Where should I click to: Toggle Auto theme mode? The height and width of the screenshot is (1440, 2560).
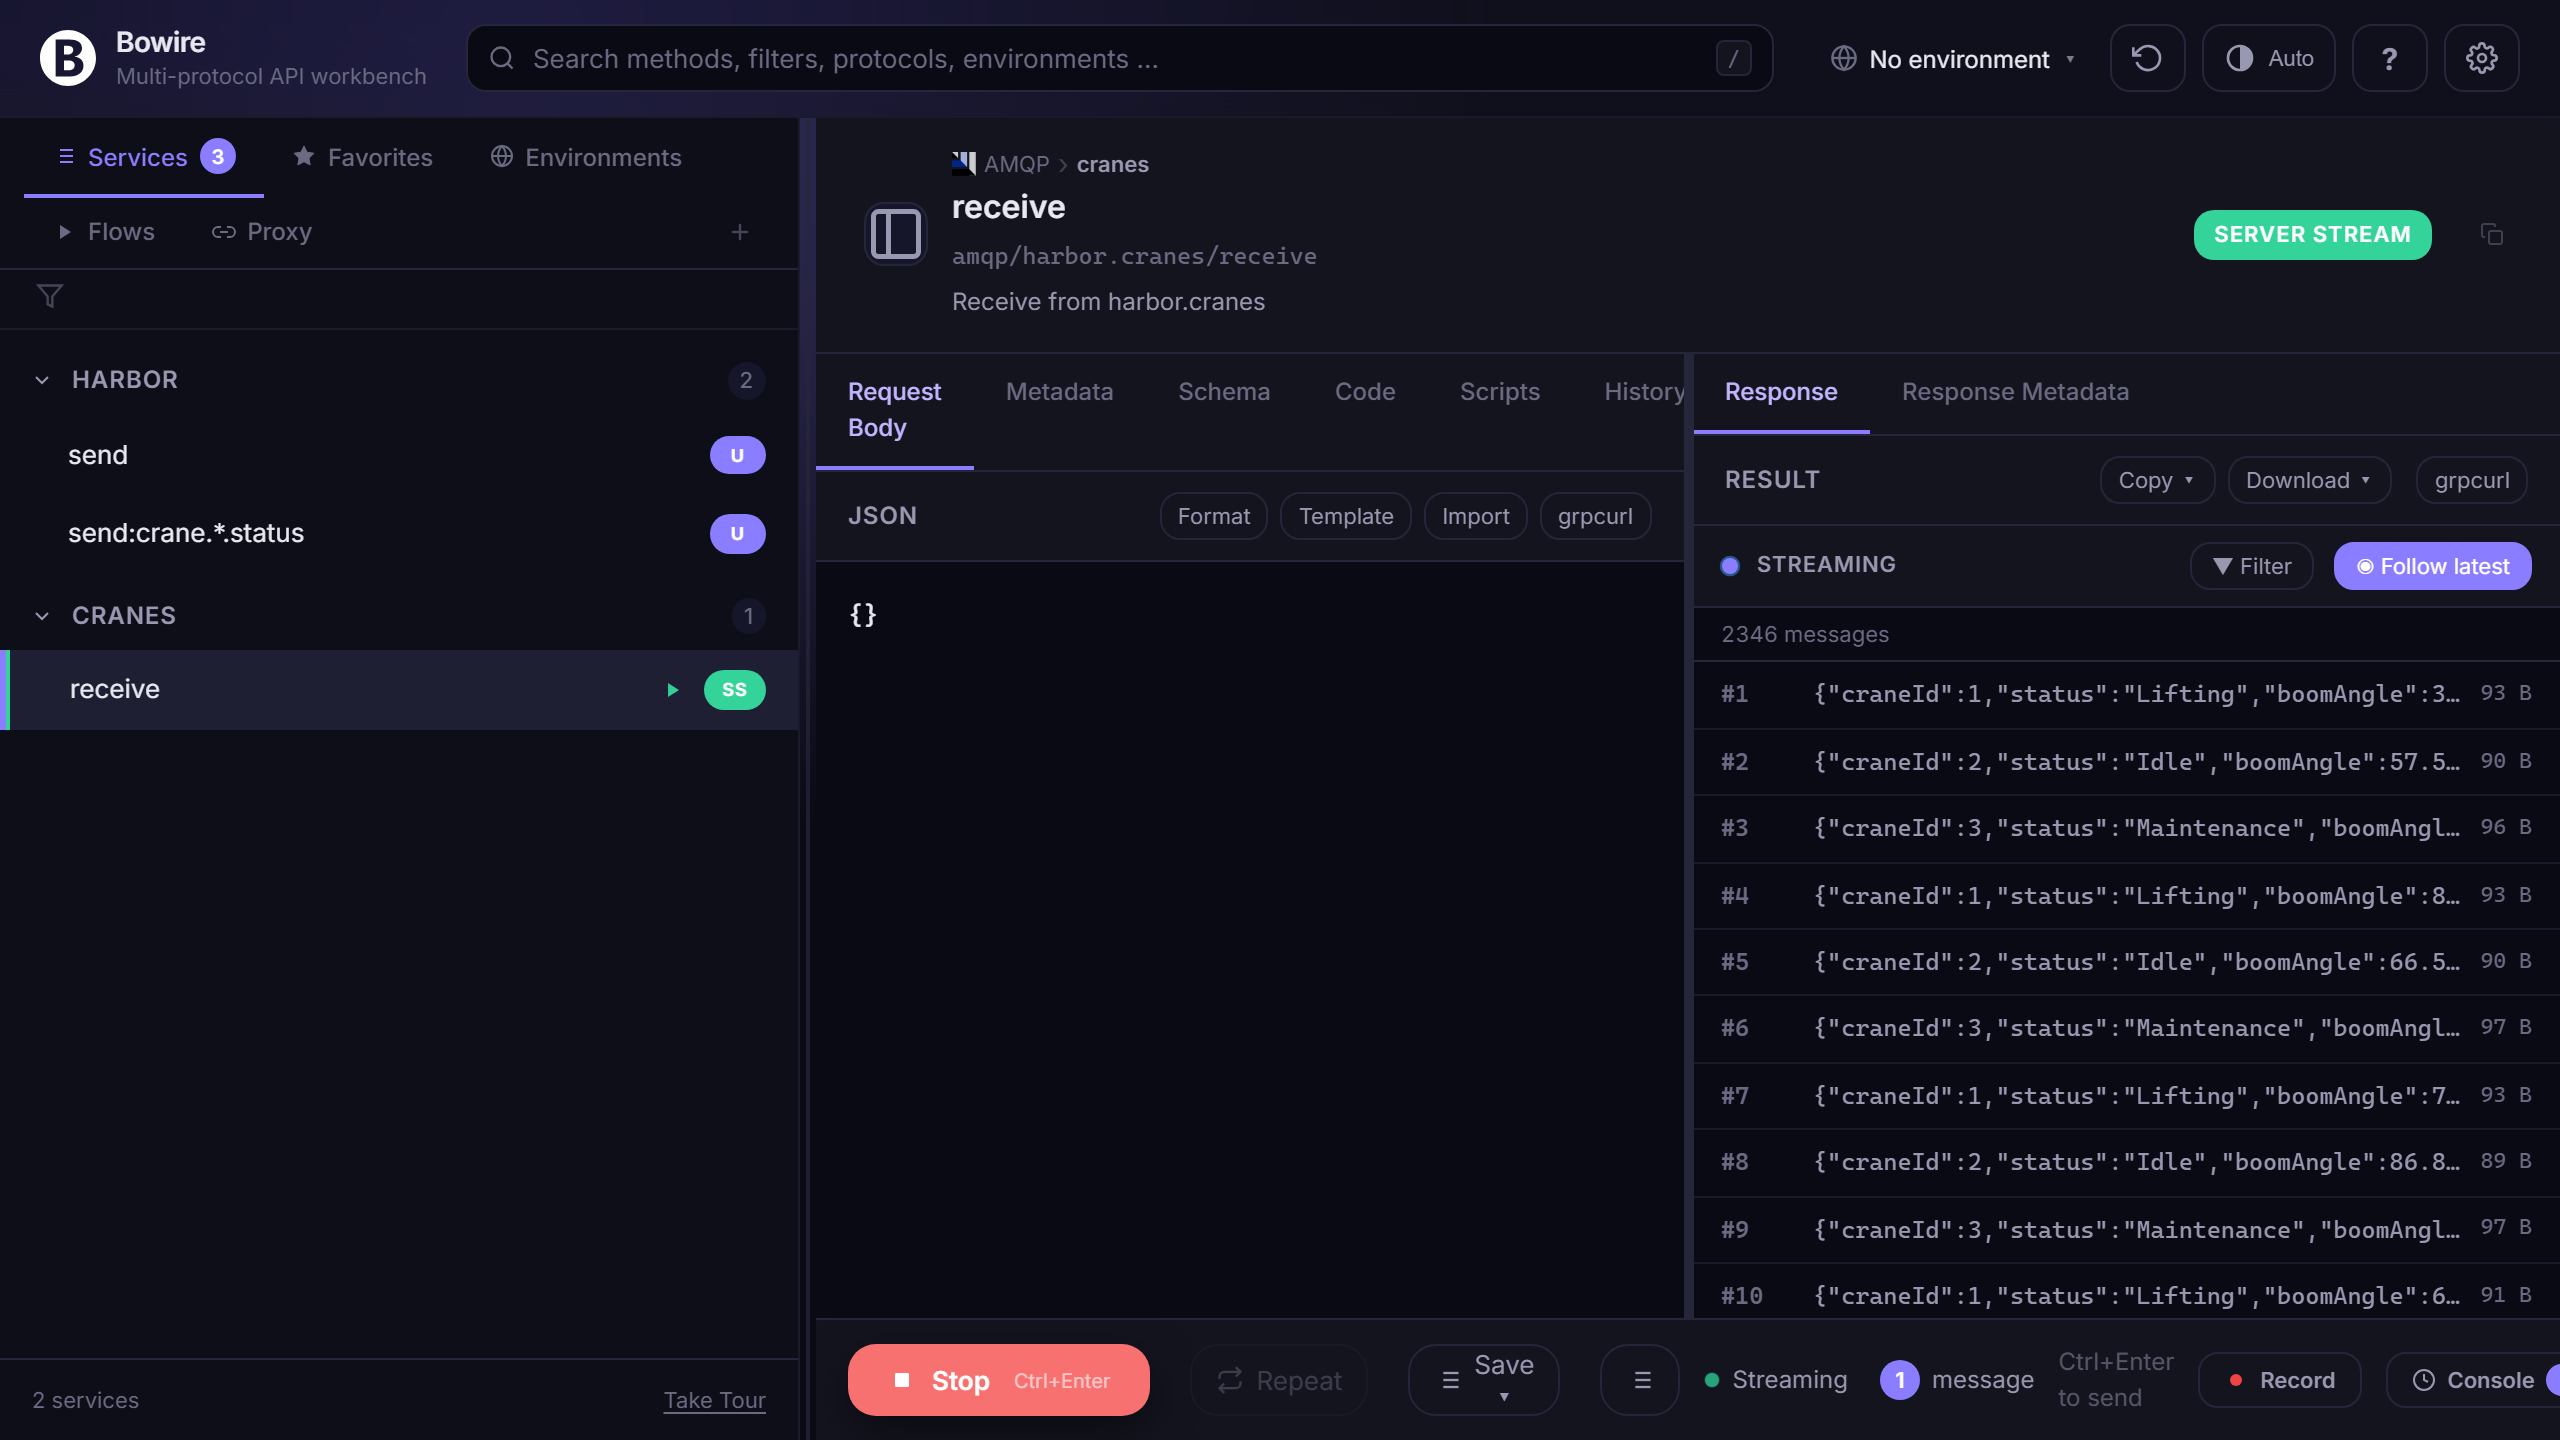click(x=2269, y=59)
